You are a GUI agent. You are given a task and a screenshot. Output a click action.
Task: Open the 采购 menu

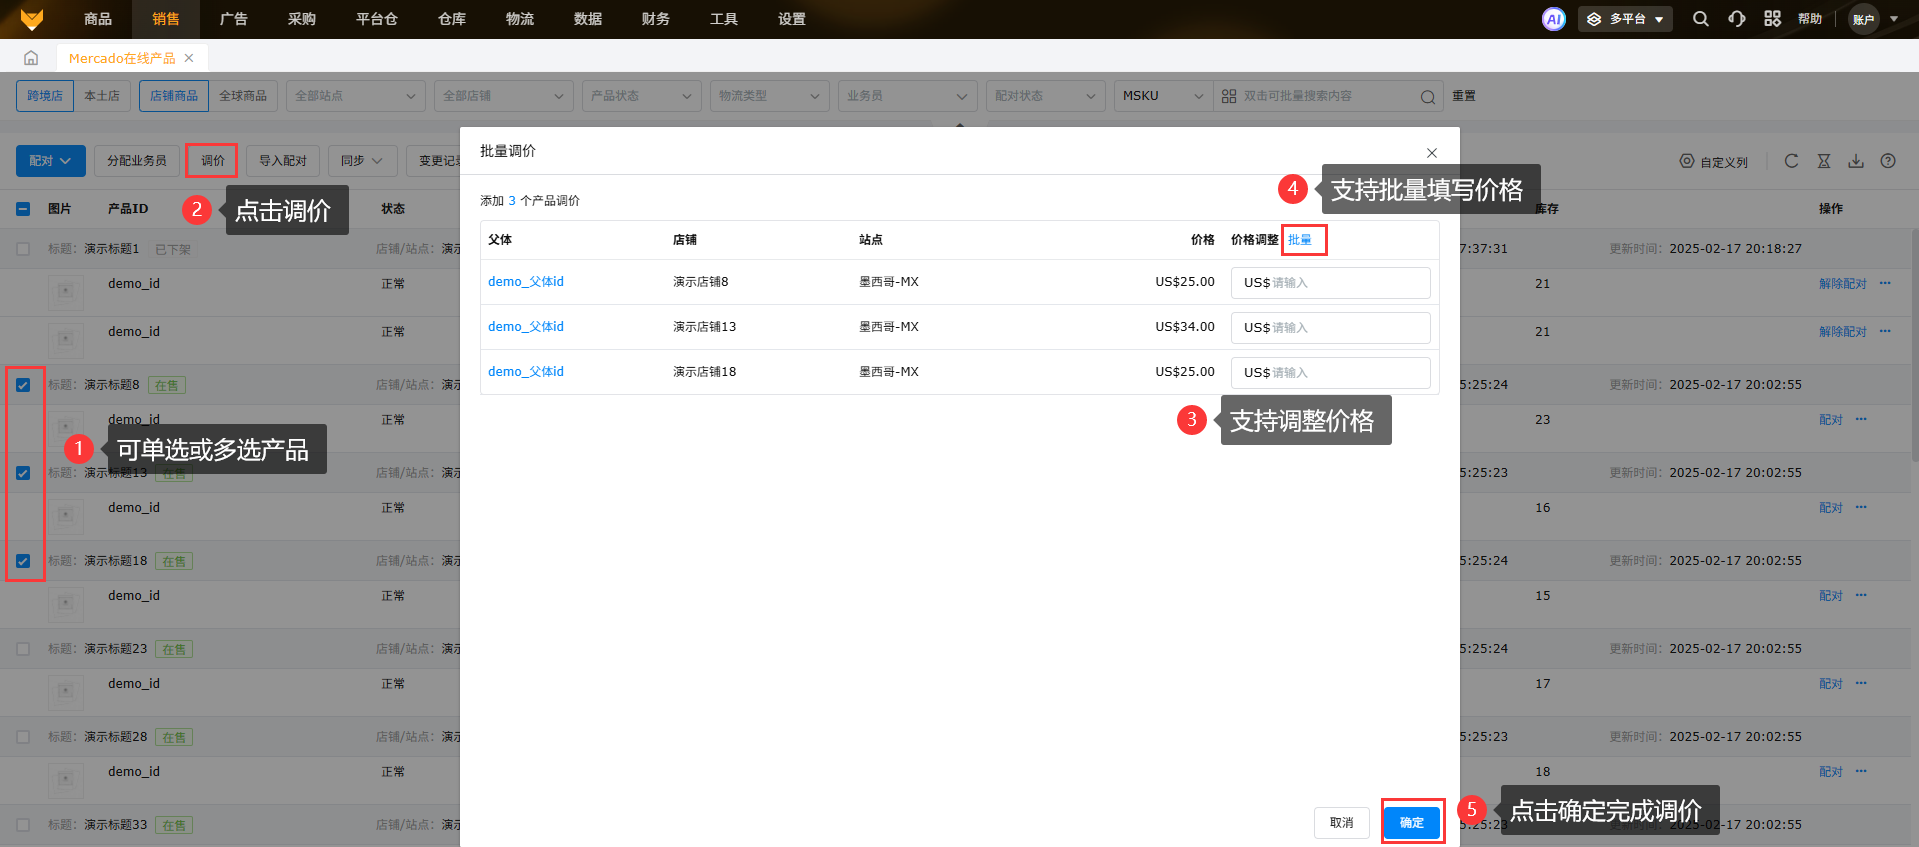tap(302, 19)
